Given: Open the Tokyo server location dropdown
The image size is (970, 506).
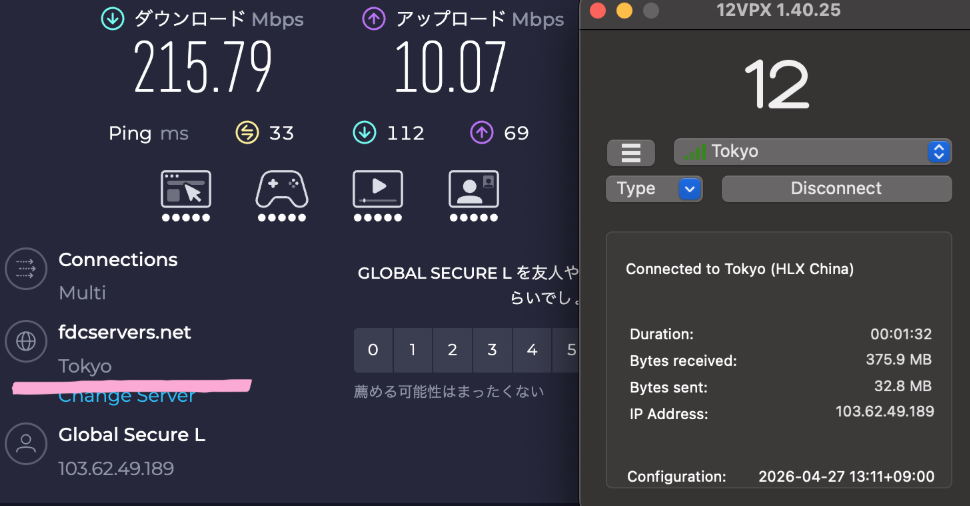Looking at the screenshot, I should tap(812, 152).
